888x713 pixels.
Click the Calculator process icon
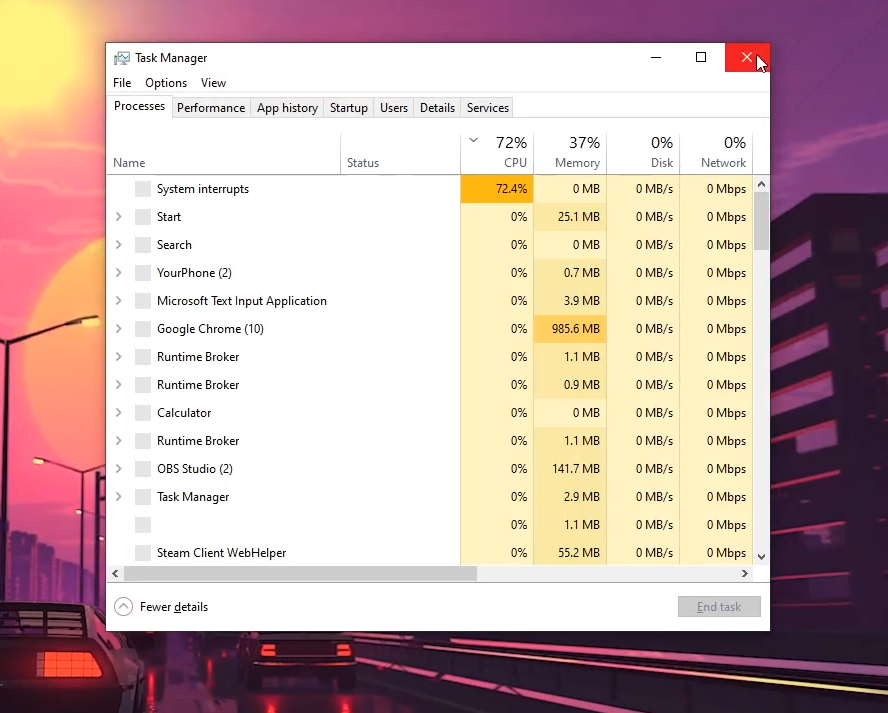(x=143, y=413)
